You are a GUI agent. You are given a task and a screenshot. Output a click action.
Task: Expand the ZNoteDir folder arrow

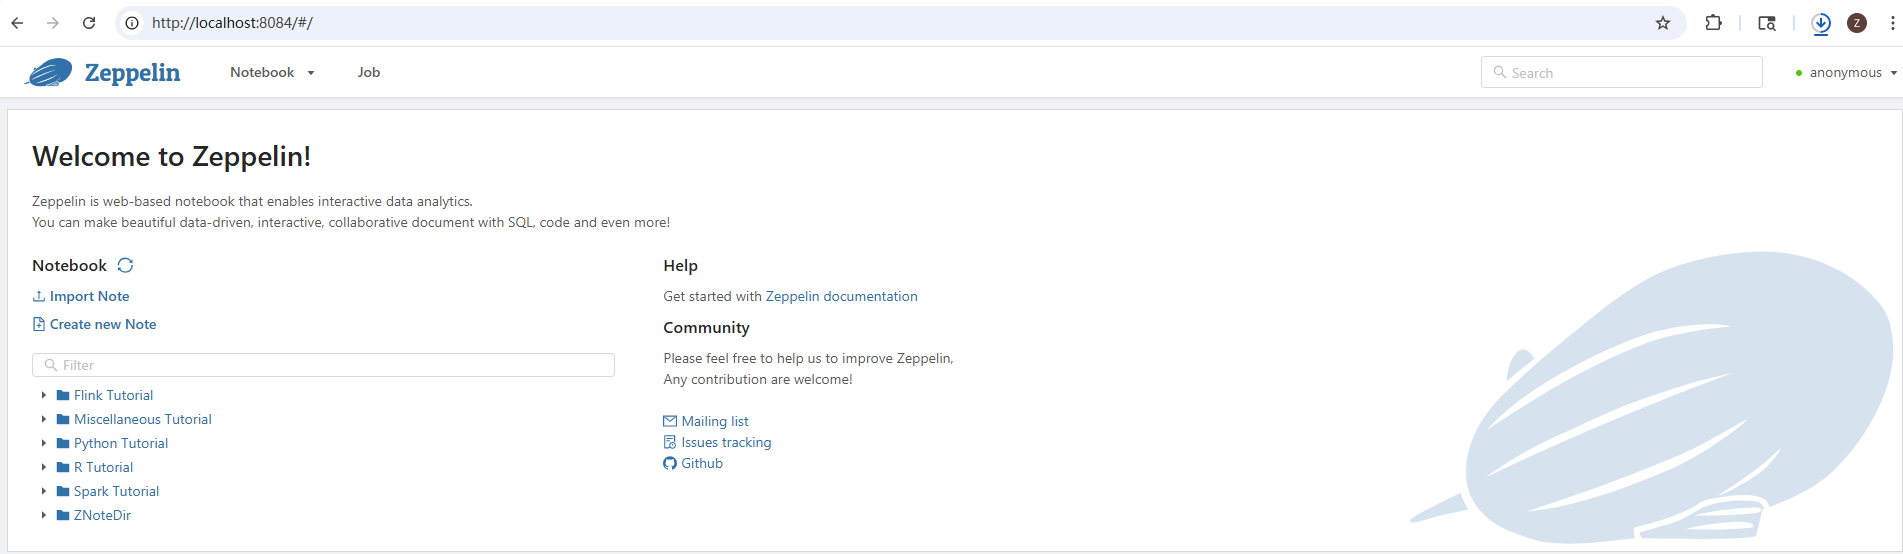(x=44, y=515)
